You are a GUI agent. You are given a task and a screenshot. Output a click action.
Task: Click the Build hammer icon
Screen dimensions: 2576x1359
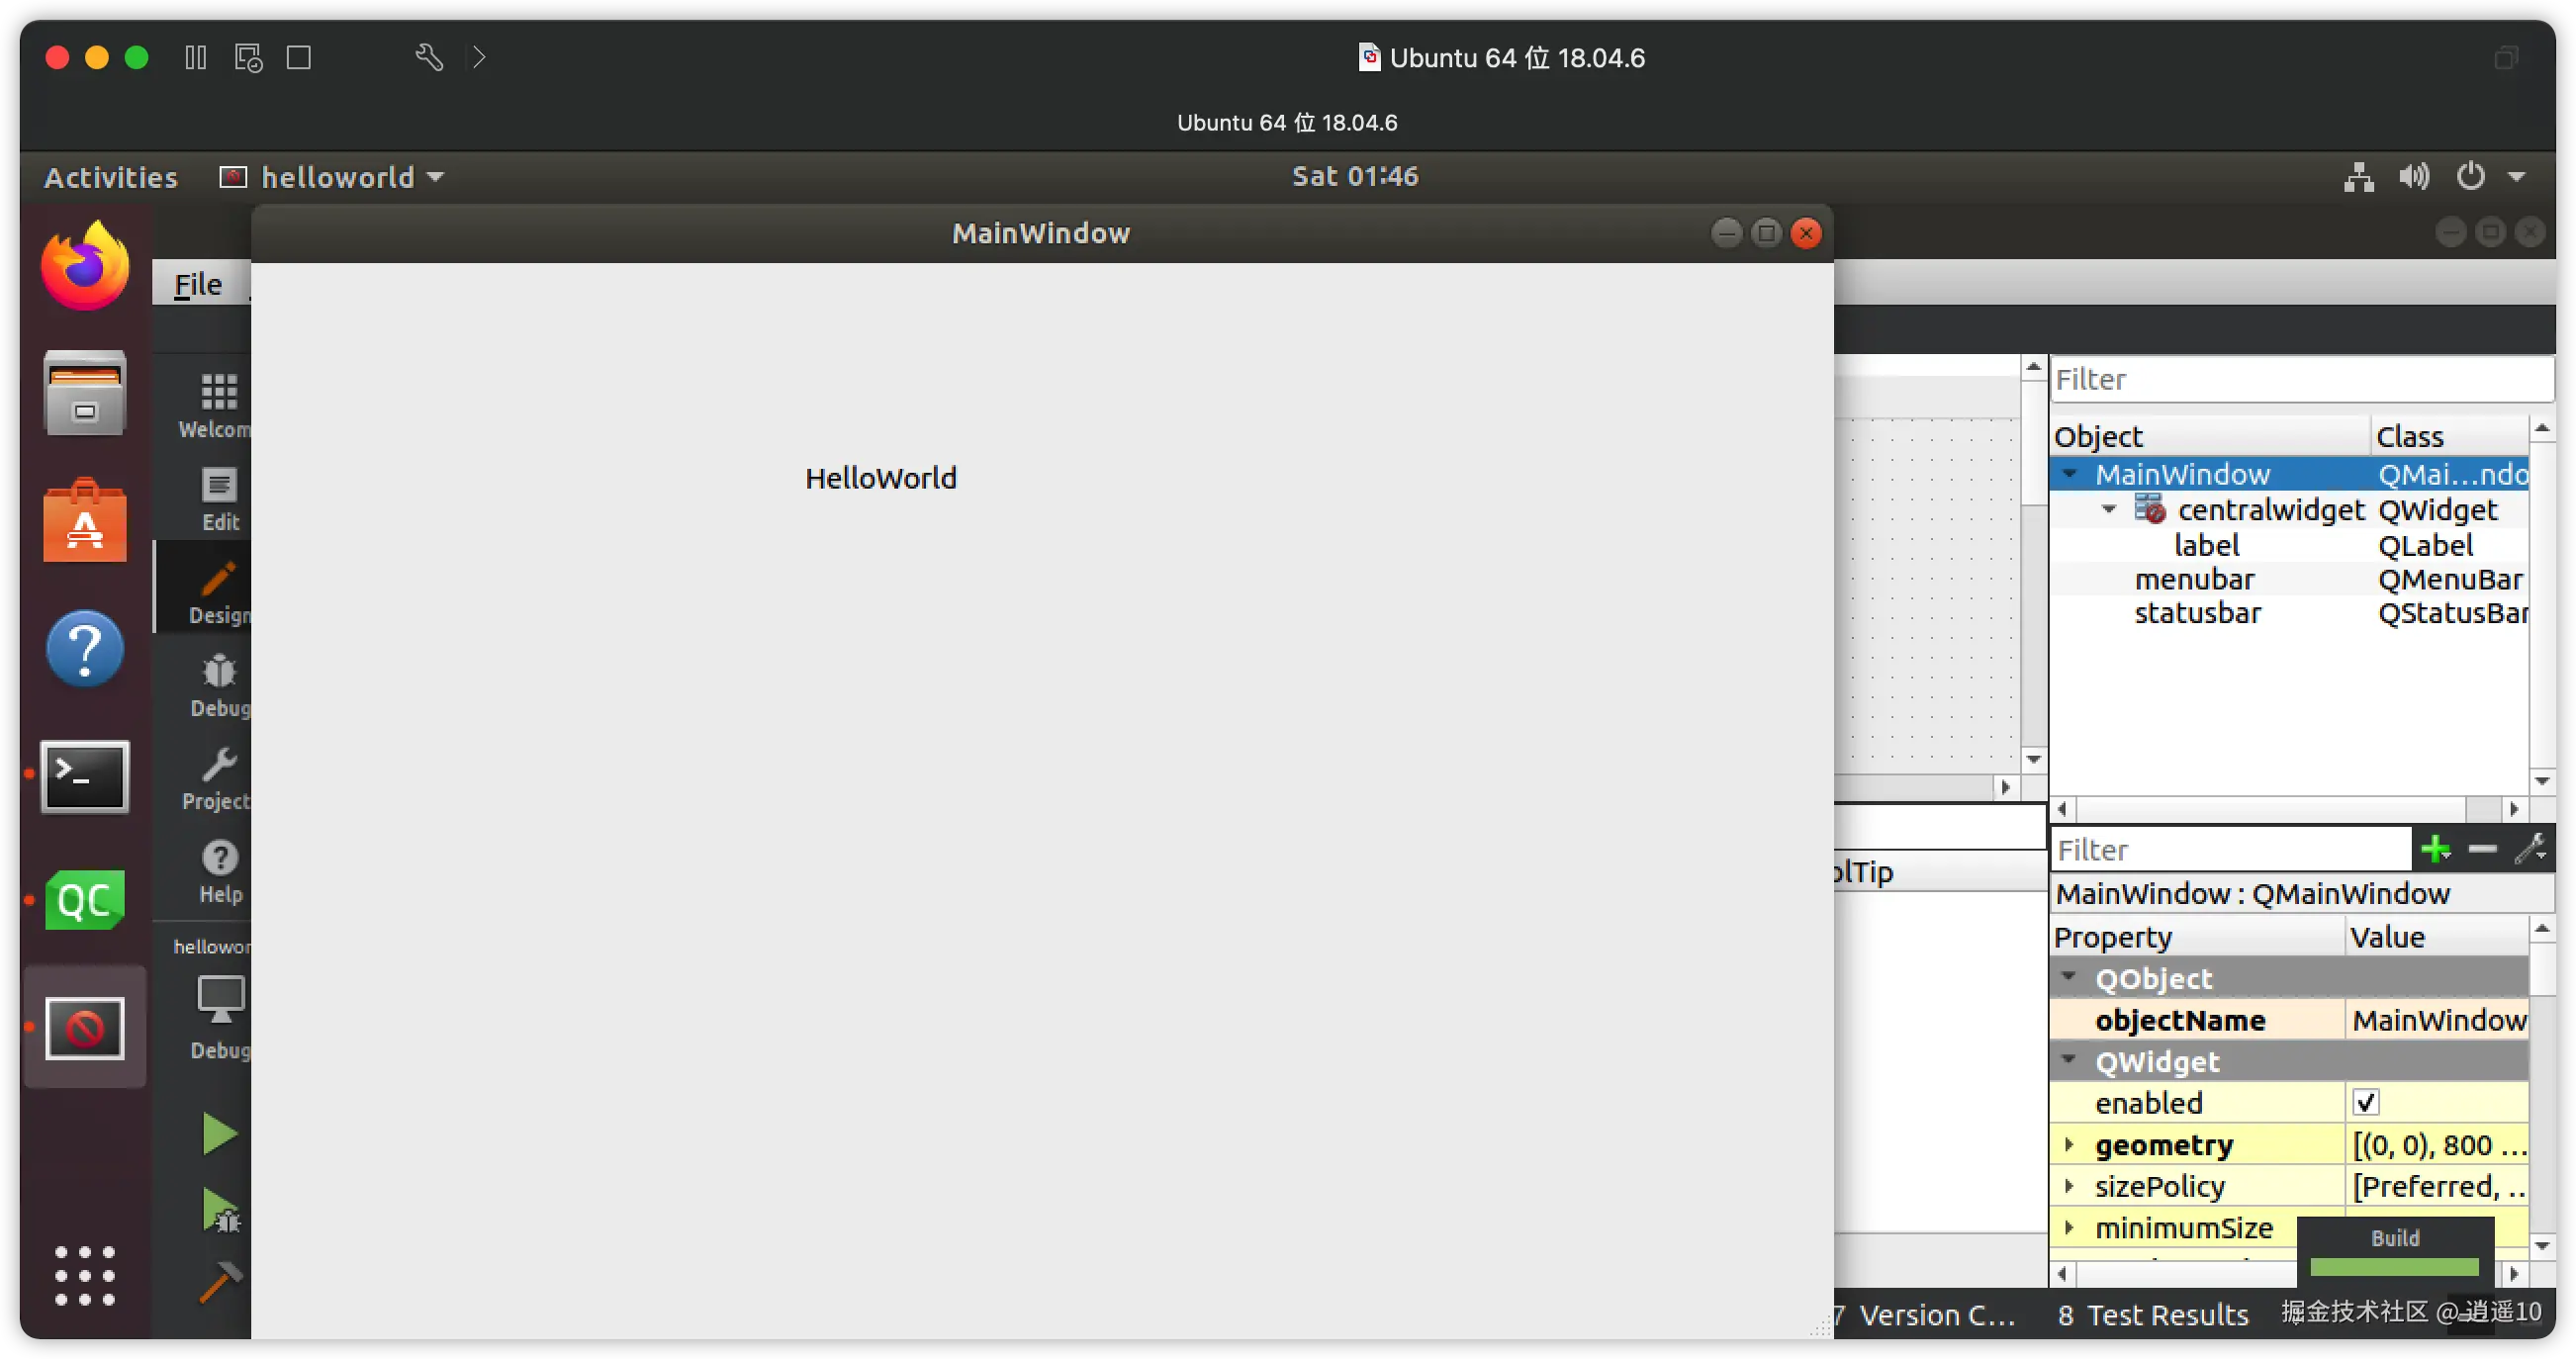pos(219,1282)
